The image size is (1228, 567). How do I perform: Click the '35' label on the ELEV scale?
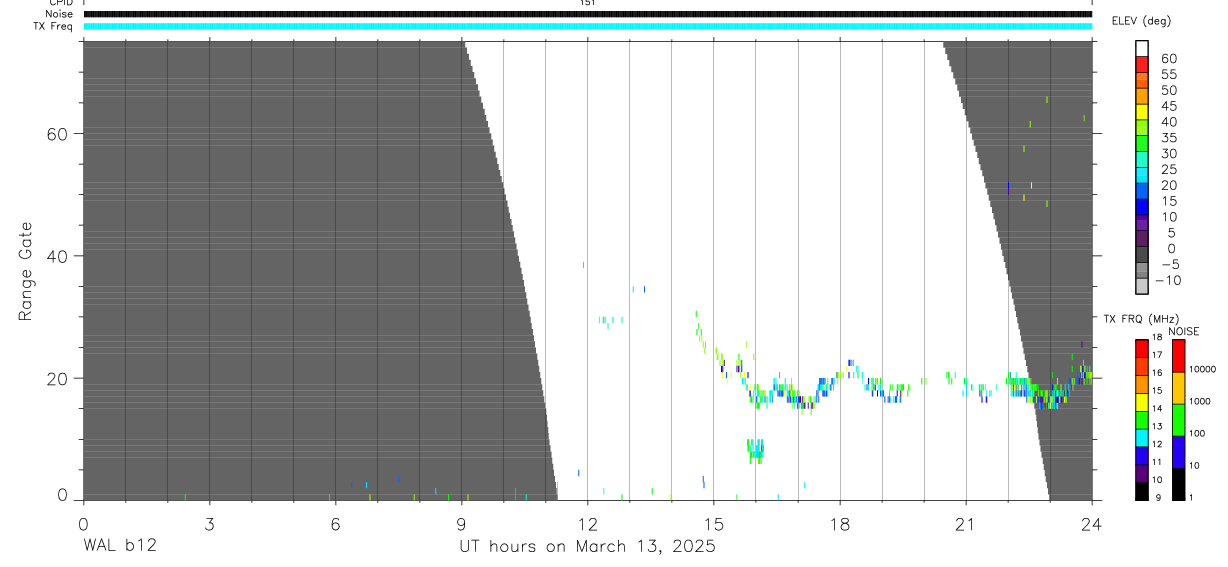1168,138
